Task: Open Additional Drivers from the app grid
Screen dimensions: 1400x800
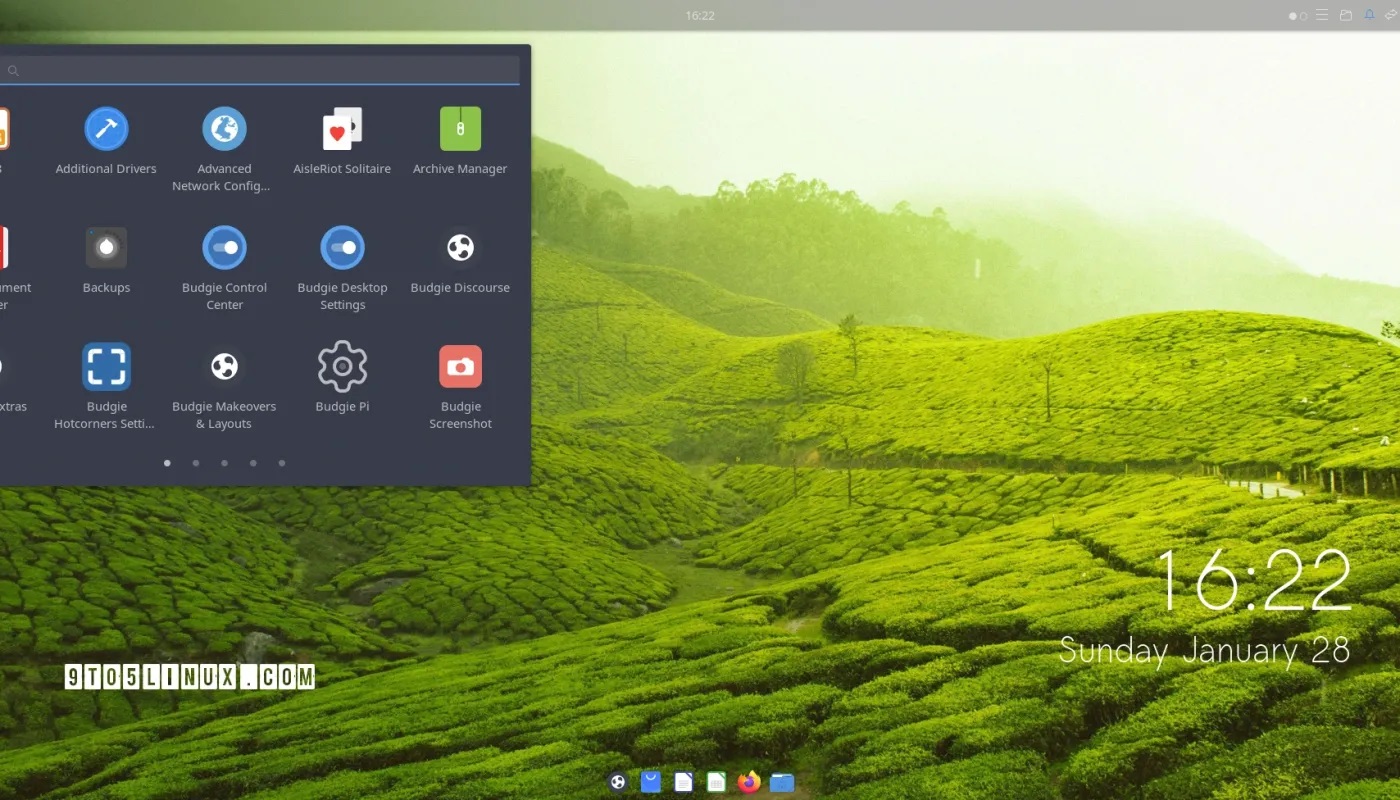Action: (106, 130)
